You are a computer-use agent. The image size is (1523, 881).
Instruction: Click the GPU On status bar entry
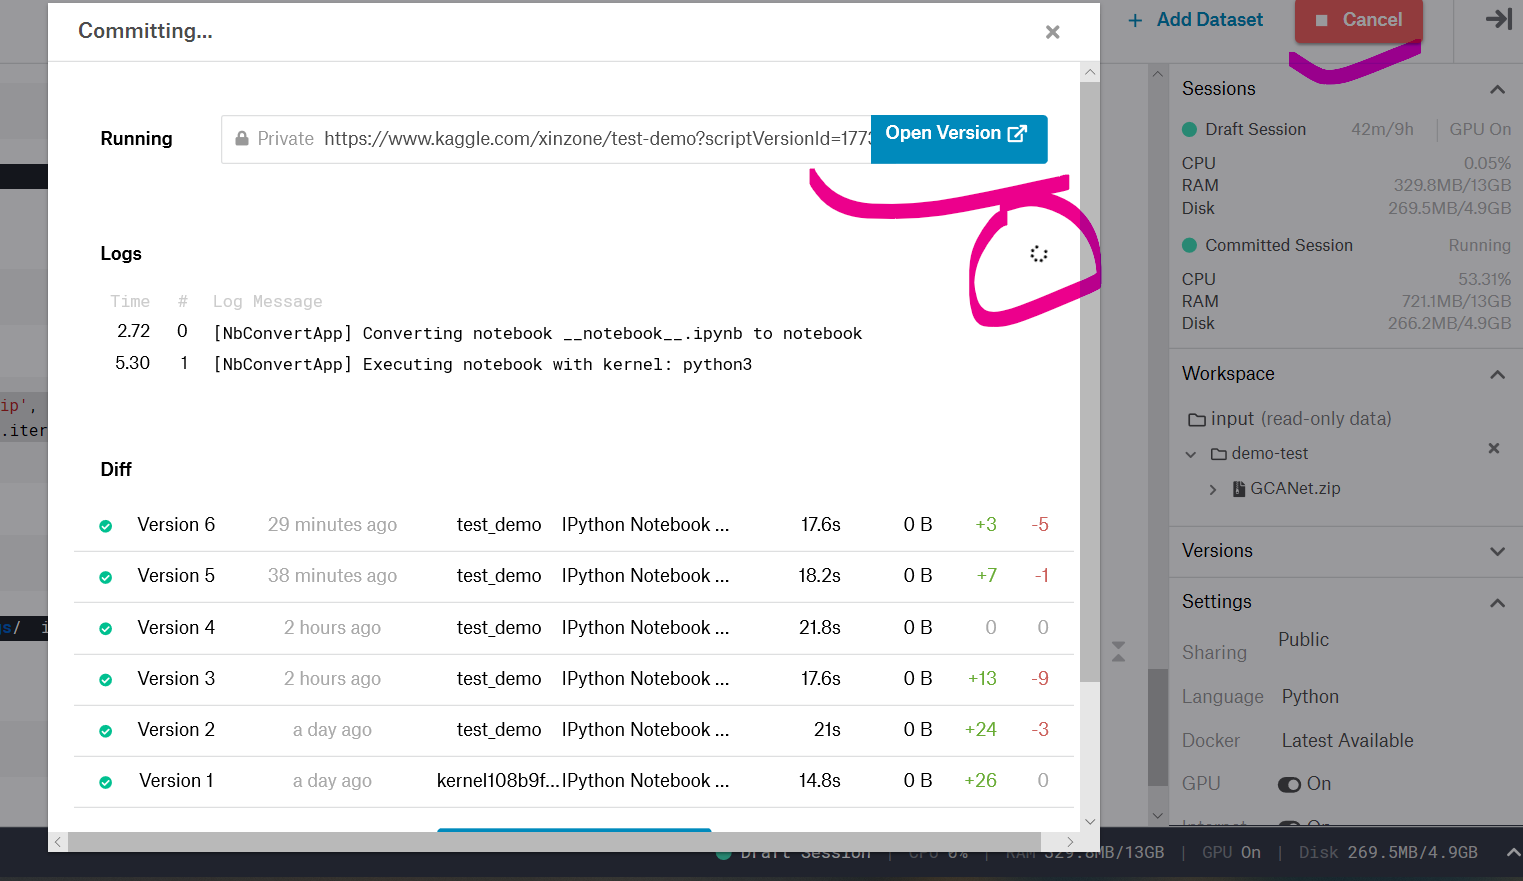click(1231, 853)
